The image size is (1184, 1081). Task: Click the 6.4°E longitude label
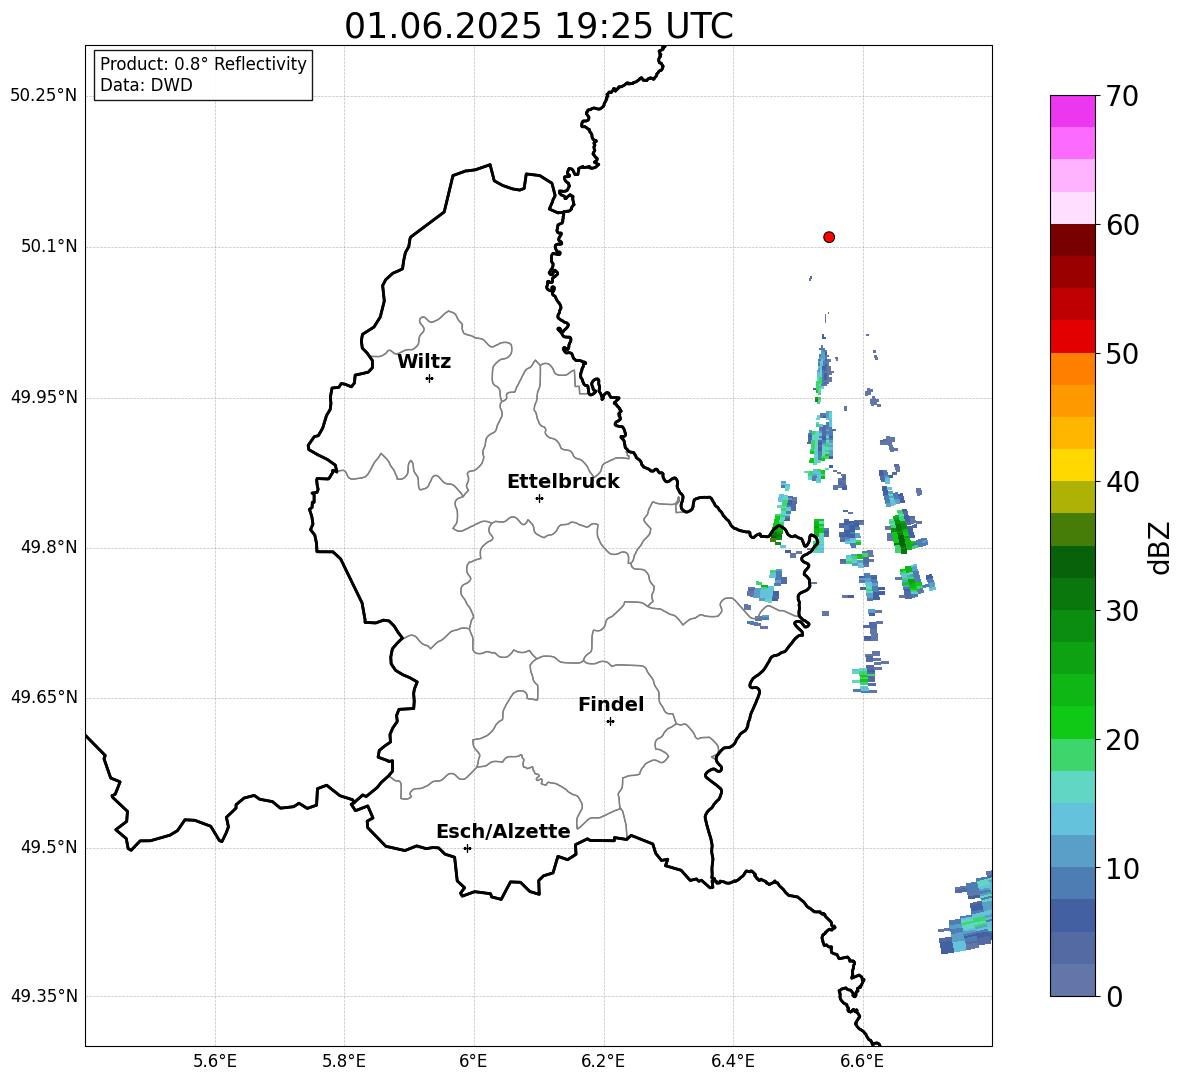[732, 1061]
